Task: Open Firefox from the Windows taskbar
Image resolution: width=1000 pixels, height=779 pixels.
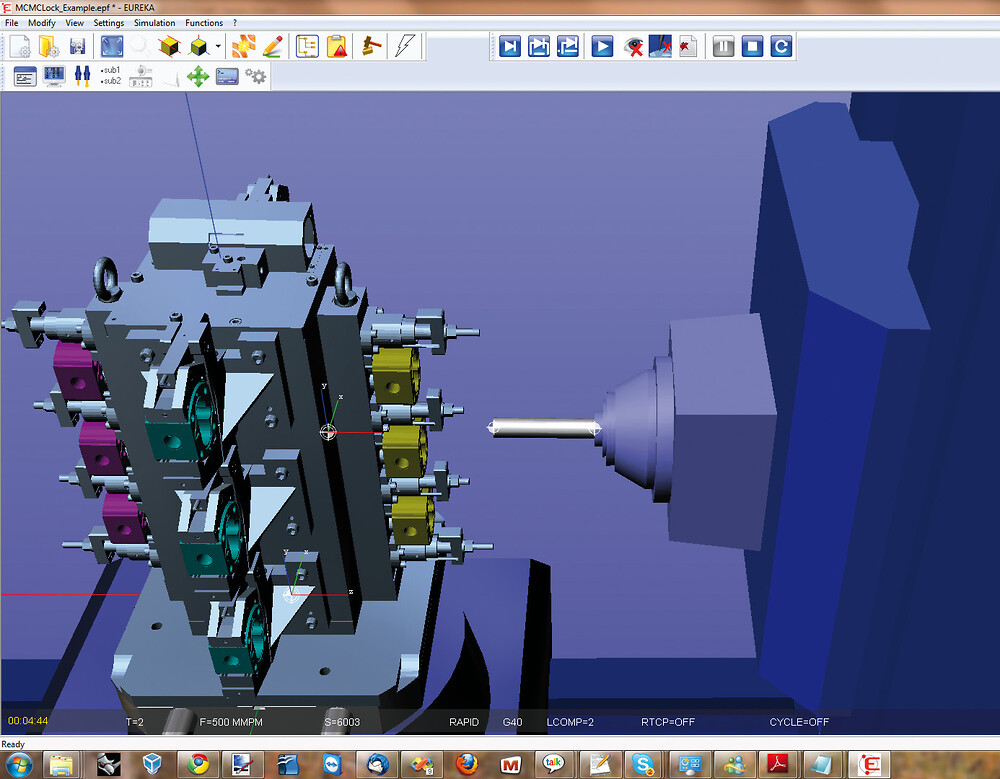Action: click(466, 764)
